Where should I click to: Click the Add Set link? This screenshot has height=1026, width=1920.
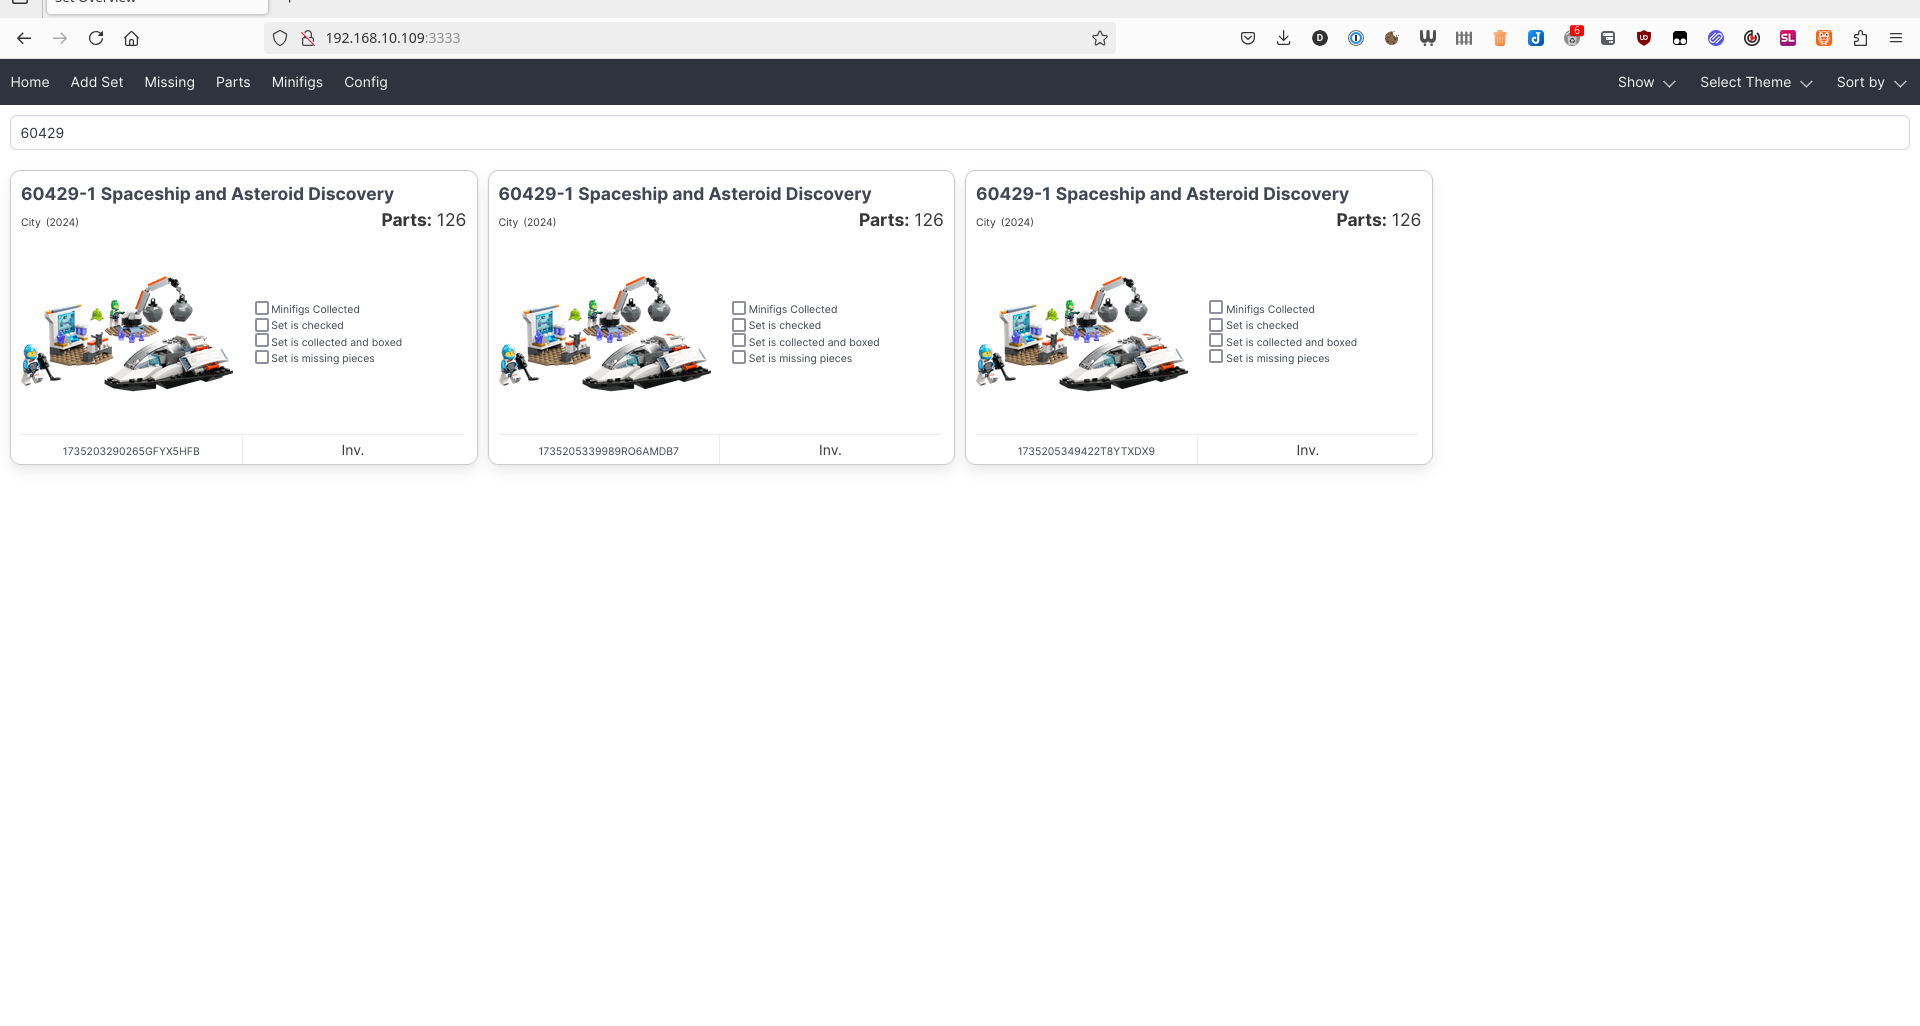(x=97, y=82)
